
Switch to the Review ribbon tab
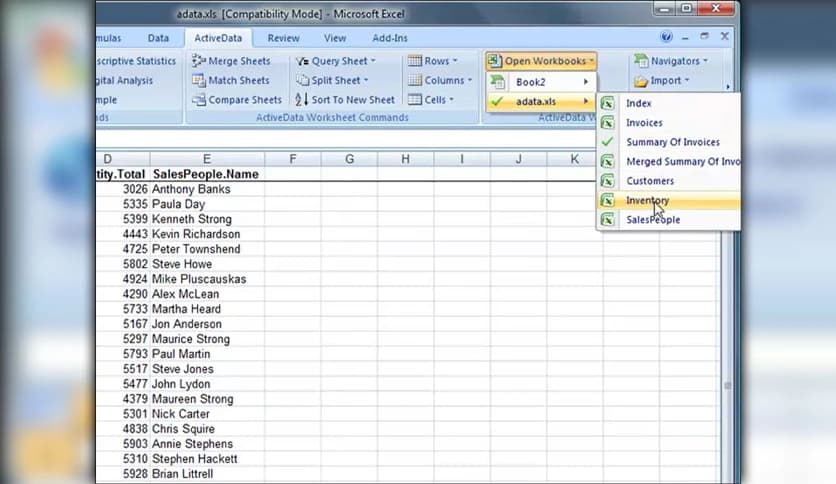[x=283, y=38]
